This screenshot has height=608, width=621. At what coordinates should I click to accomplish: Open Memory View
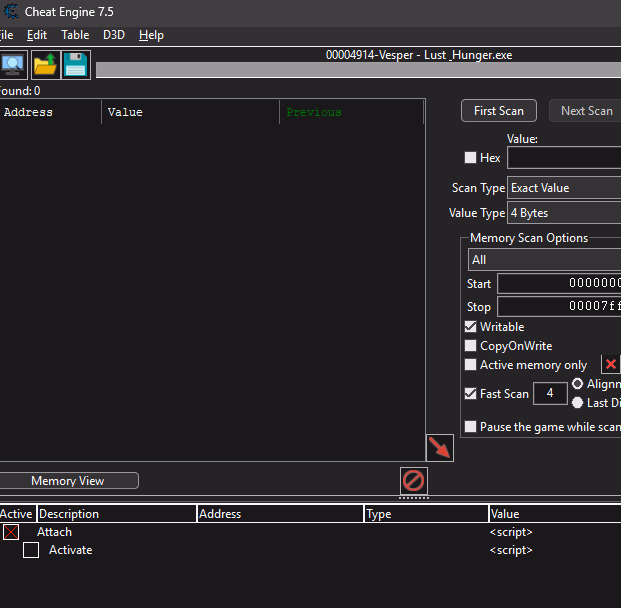pyautogui.click(x=68, y=481)
